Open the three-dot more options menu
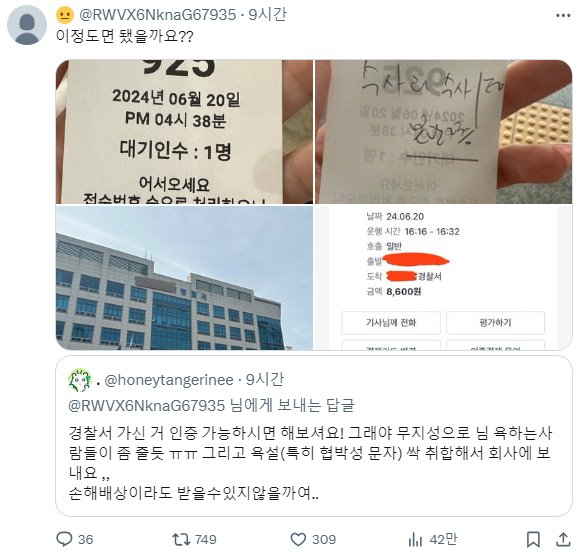 [x=563, y=15]
